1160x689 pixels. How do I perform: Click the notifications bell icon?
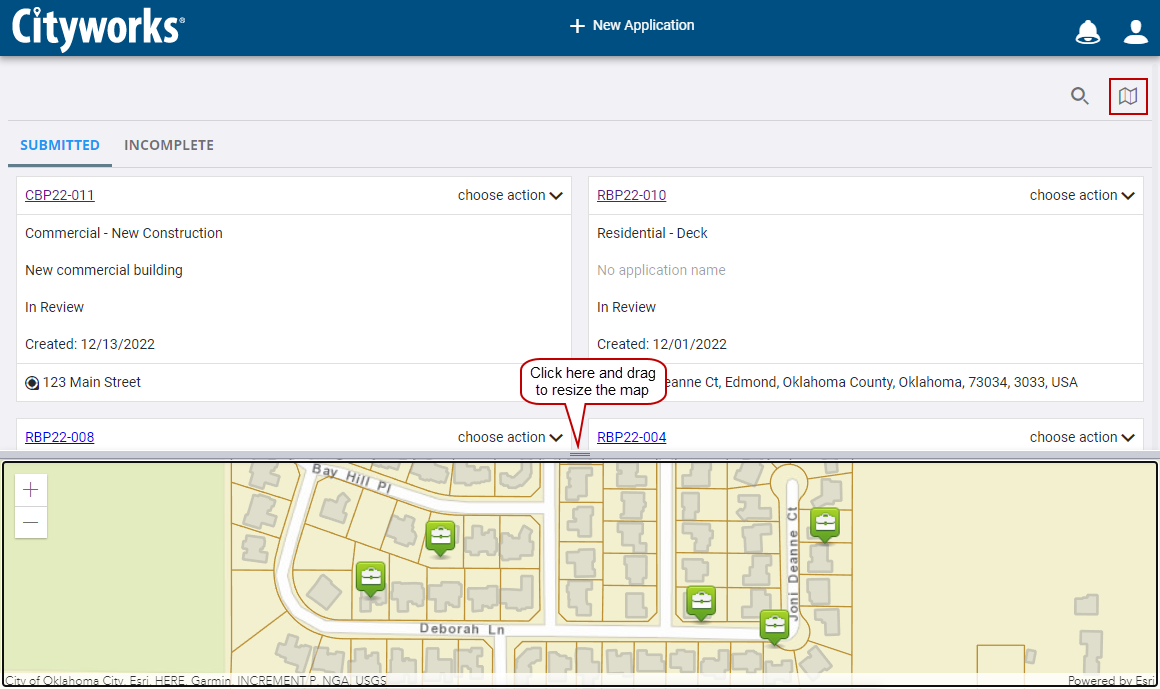tap(1087, 31)
